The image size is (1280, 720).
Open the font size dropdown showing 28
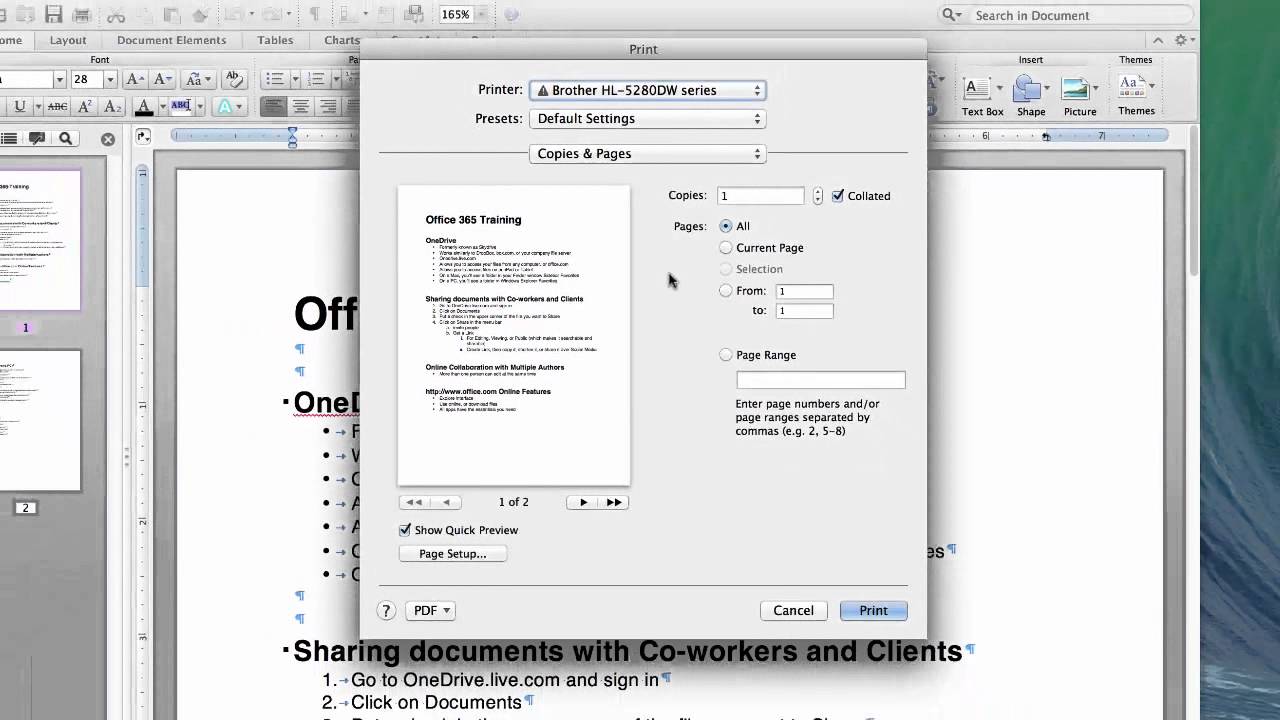tap(109, 79)
